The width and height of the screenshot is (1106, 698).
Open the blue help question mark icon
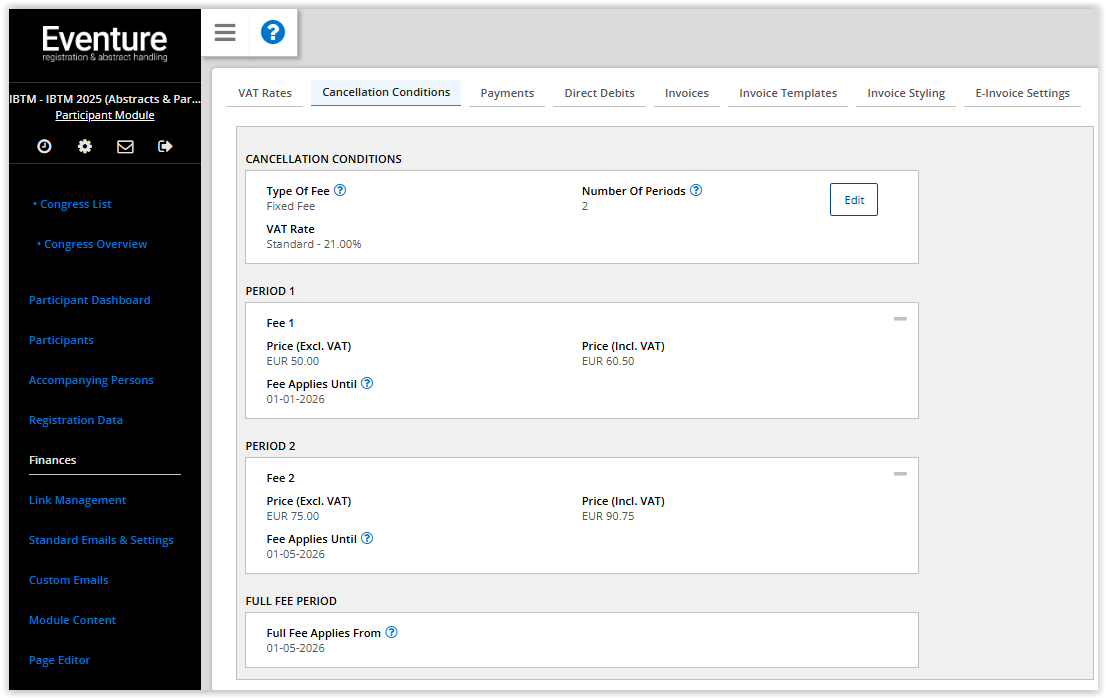click(272, 33)
